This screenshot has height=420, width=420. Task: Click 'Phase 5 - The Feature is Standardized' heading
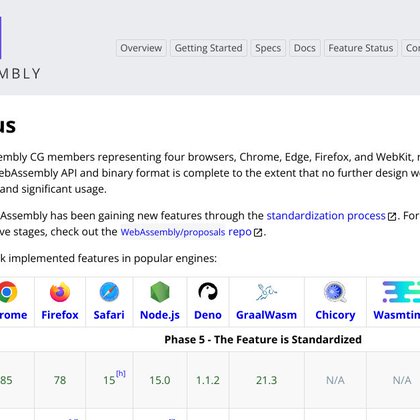click(263, 339)
